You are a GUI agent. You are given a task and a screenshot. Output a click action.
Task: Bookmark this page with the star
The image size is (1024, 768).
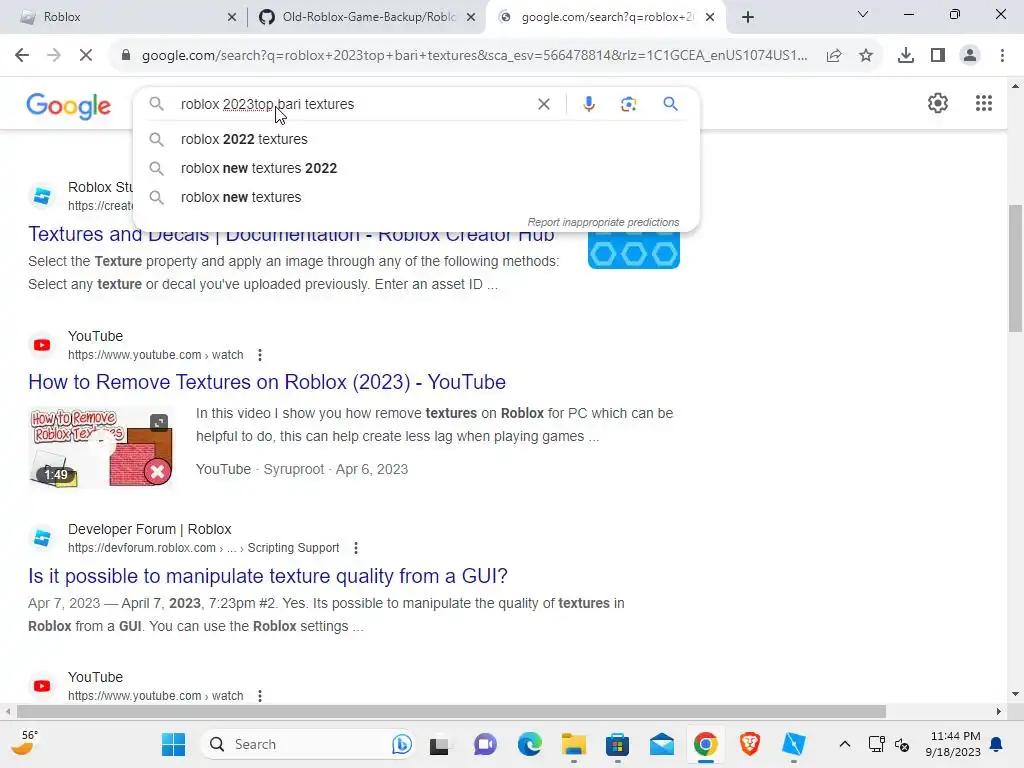pos(866,56)
